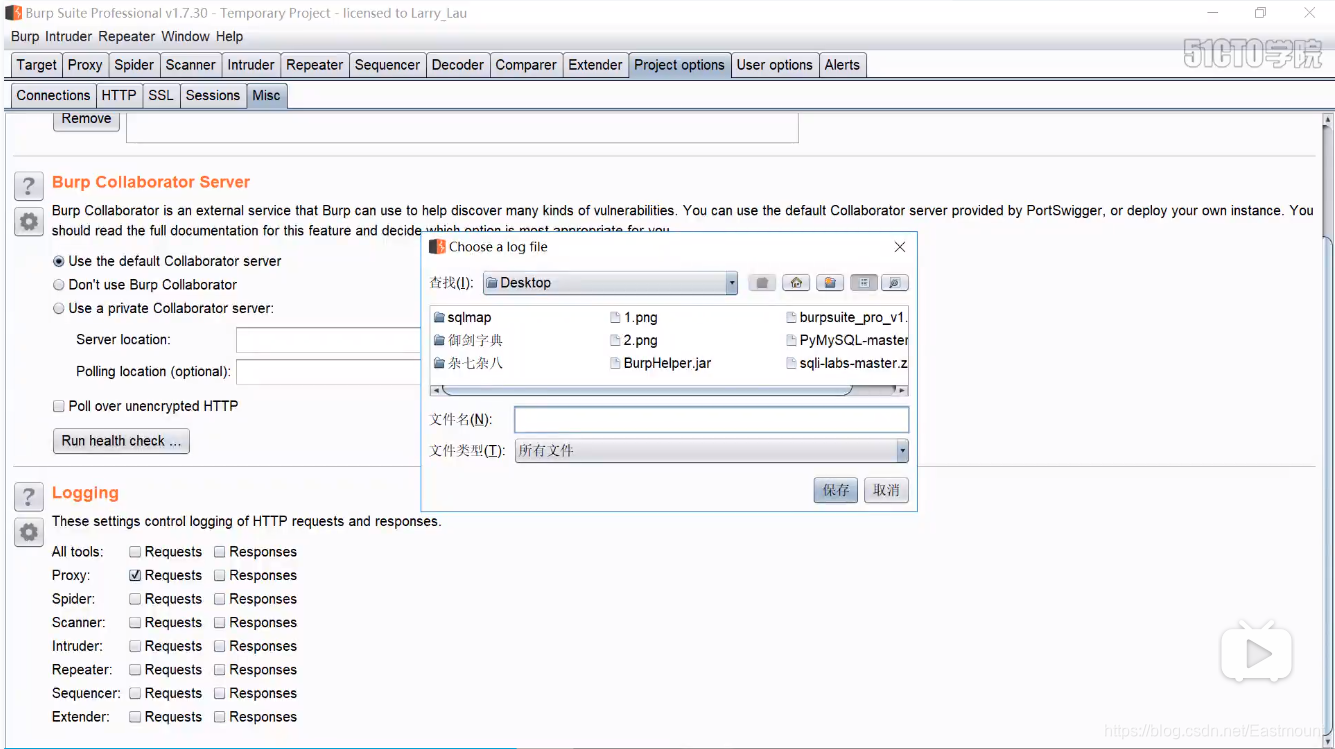Click the 取消 cancel button
1335x749 pixels.
(886, 490)
